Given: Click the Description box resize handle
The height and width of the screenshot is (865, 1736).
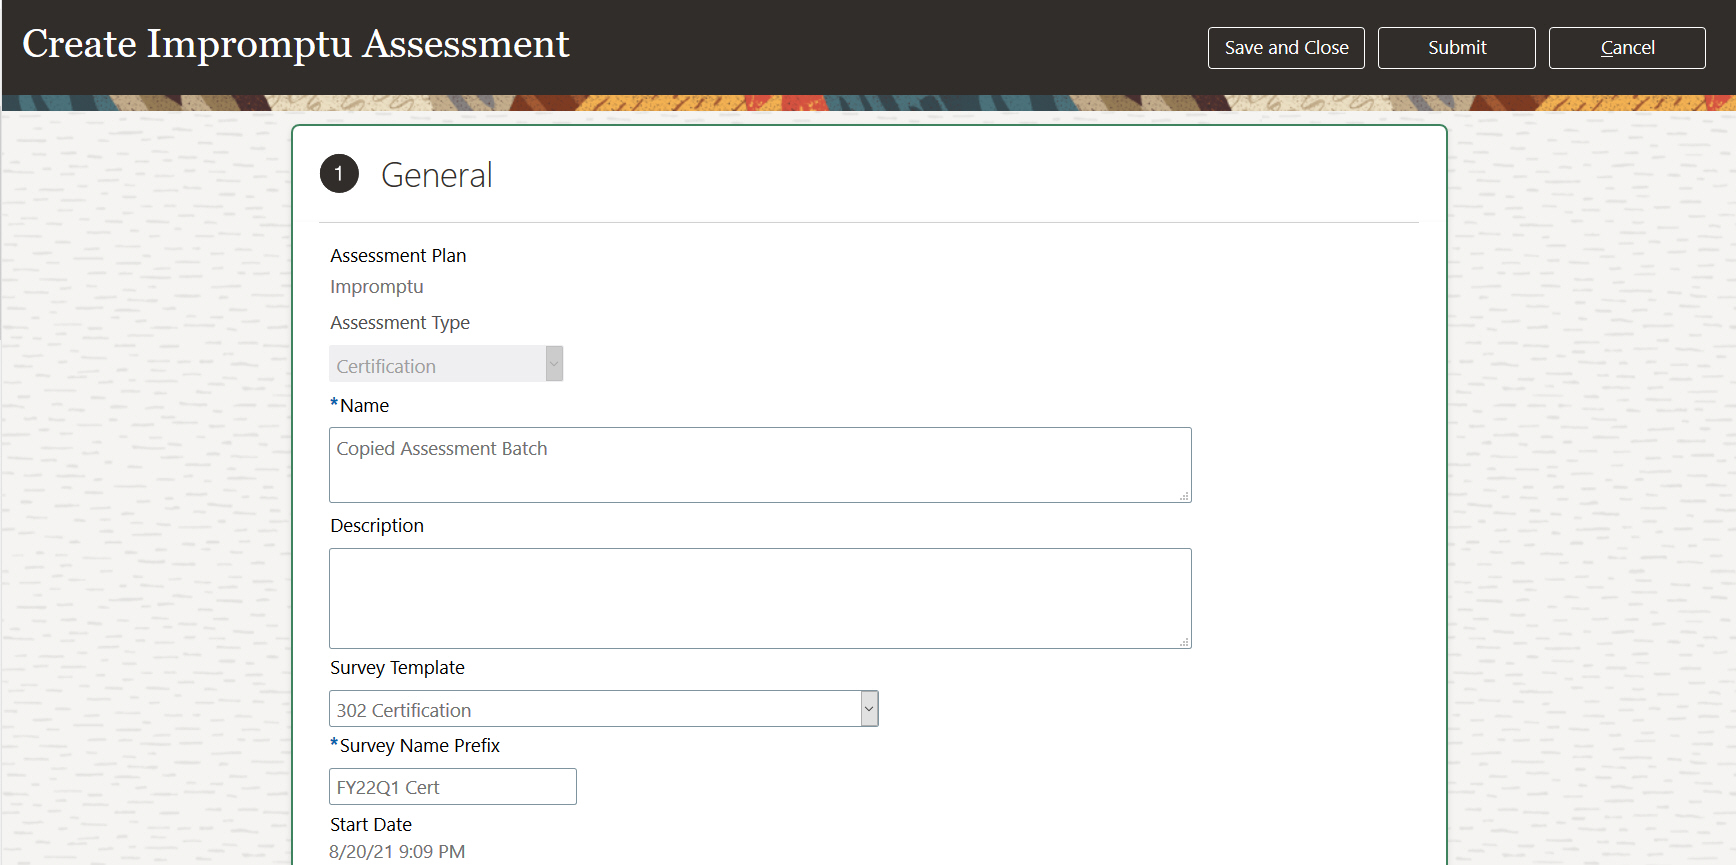Looking at the screenshot, I should 1184,642.
